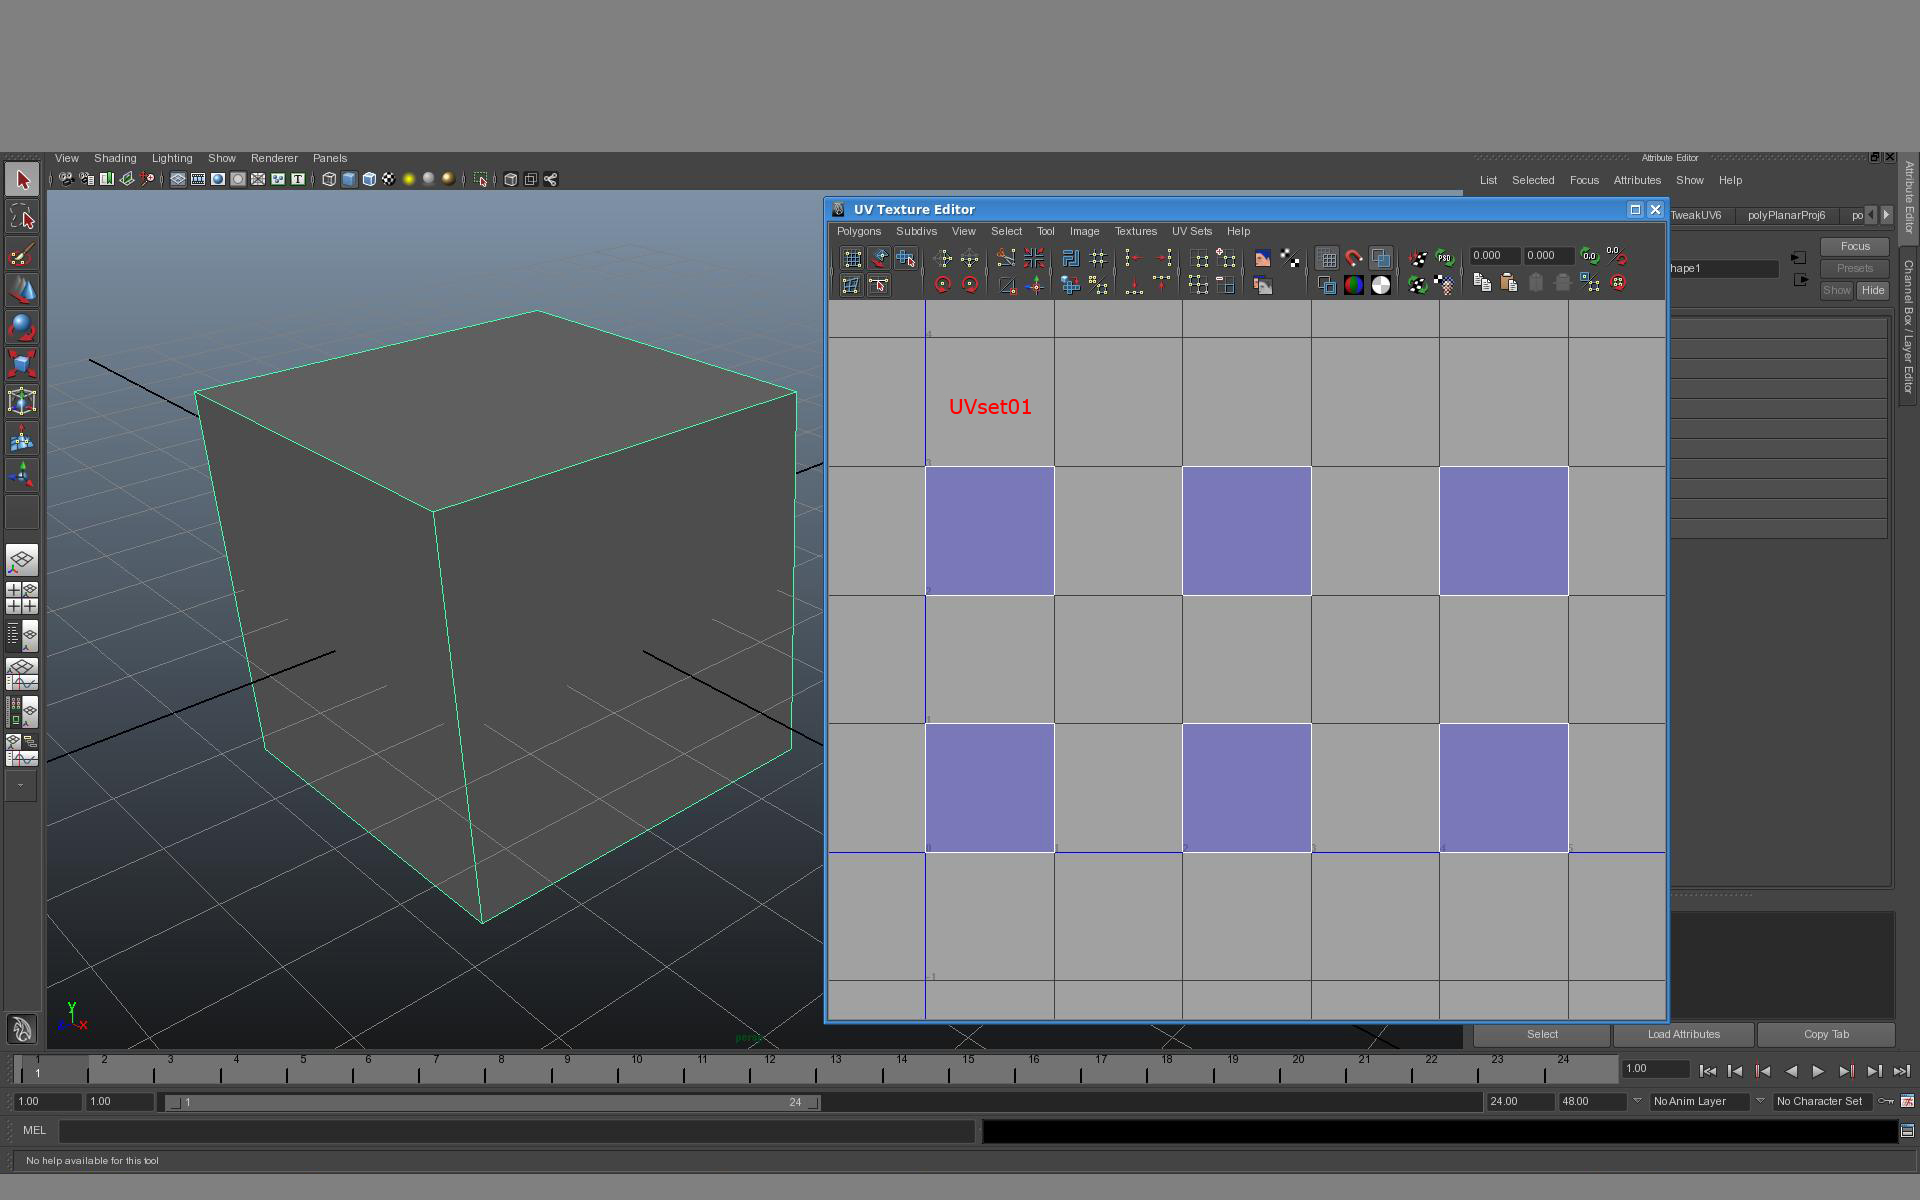This screenshot has height=1200, width=1920.
Task: Open the Script Editor icon
Action: [1907, 1131]
